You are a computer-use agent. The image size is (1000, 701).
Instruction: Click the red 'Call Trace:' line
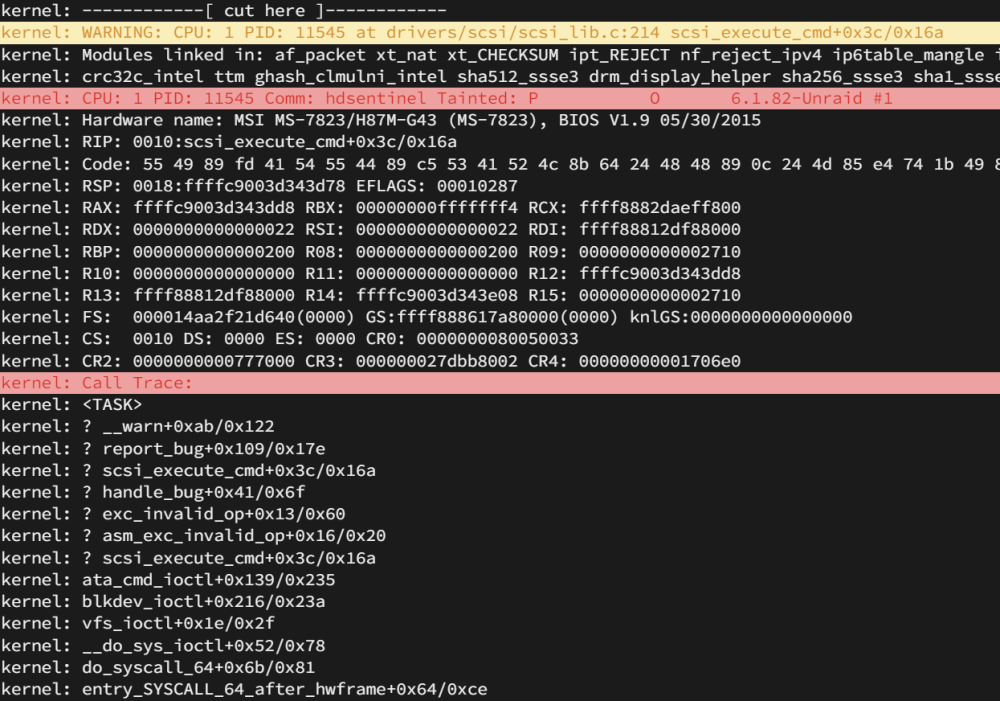pyautogui.click(x=500, y=383)
